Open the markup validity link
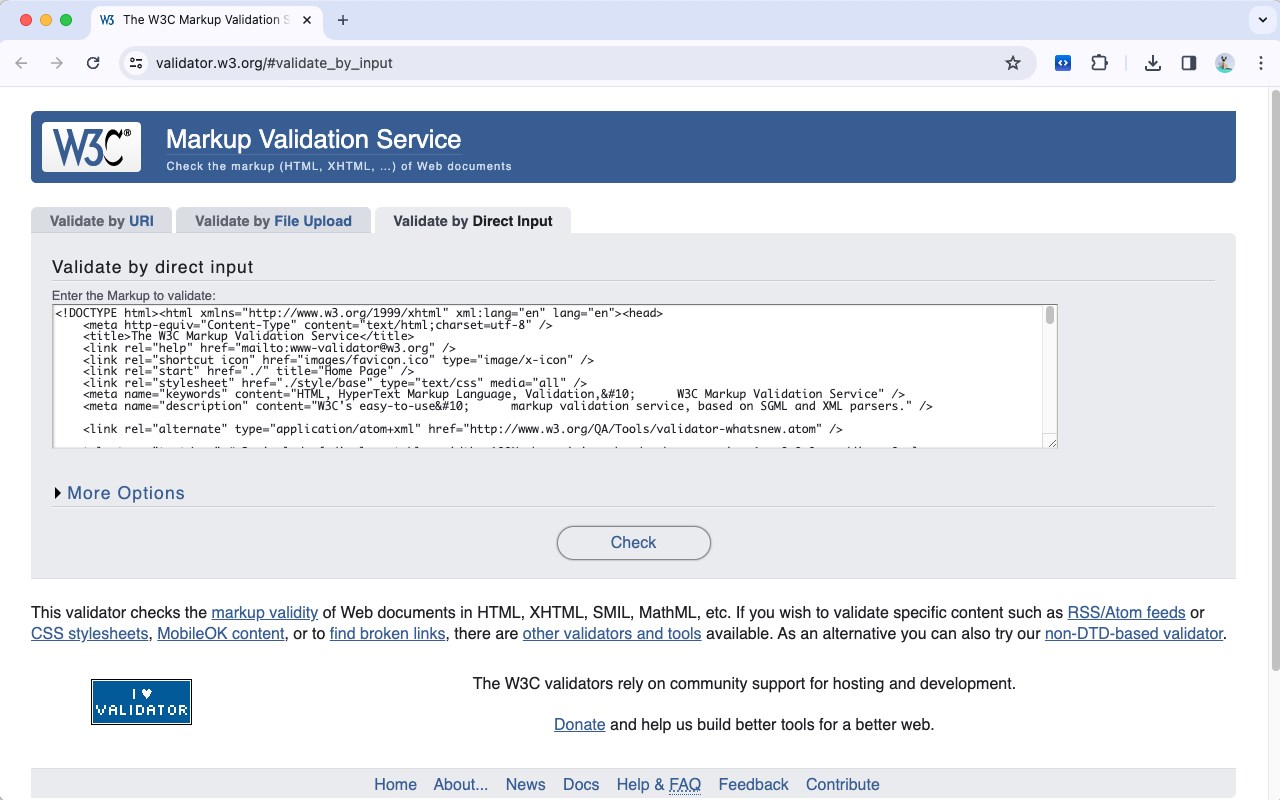1280x800 pixels. pos(265,612)
